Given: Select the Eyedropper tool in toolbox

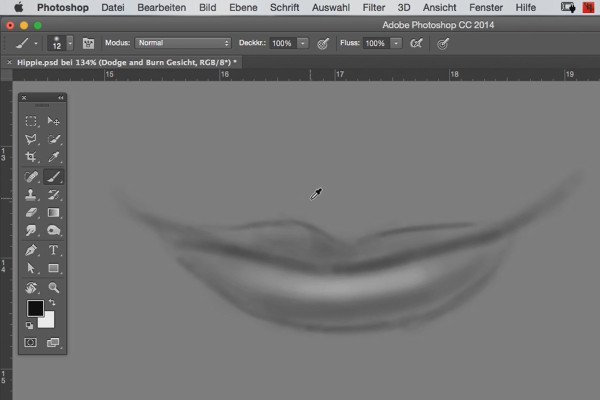Looking at the screenshot, I should click(53, 157).
